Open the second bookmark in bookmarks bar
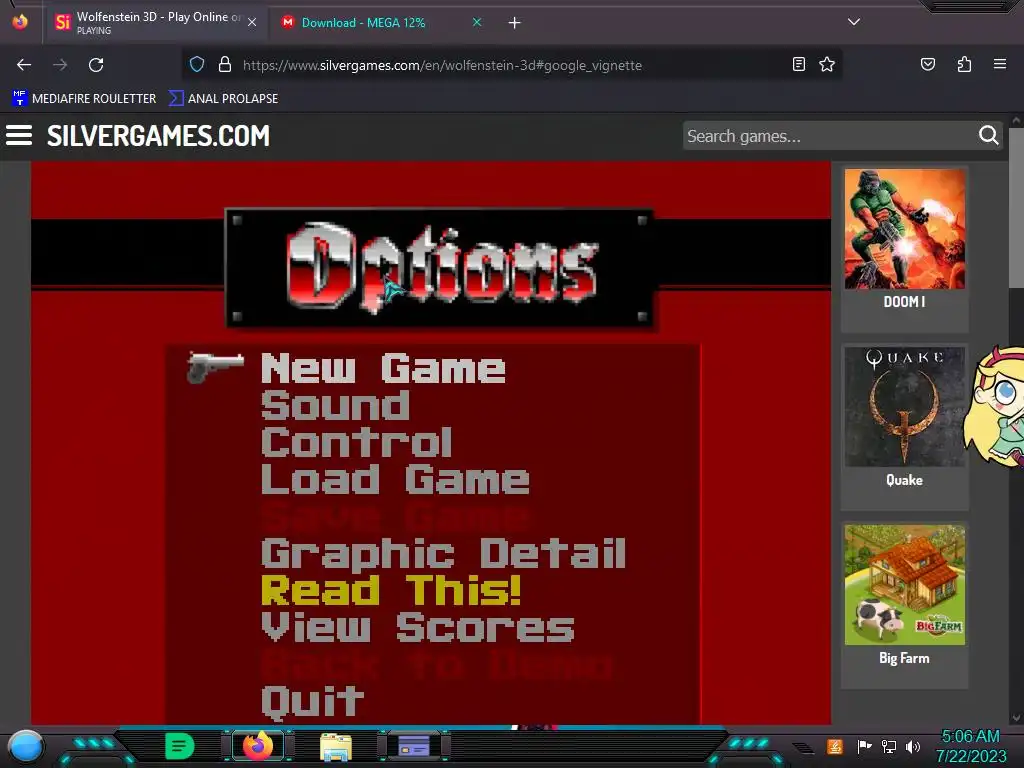1024x768 pixels. [x=223, y=99]
